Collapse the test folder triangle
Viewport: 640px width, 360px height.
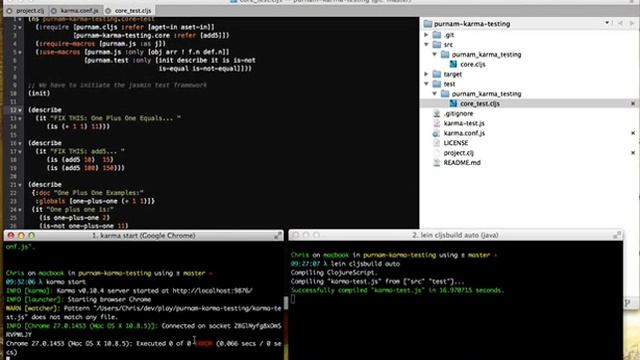coord(427,84)
